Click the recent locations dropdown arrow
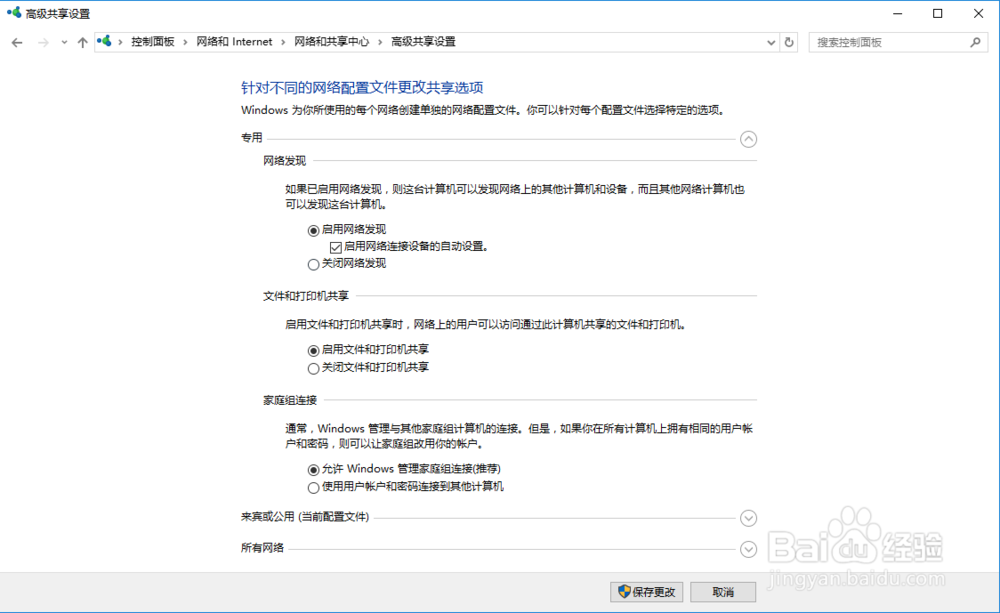Screen dimensions: 1000x613 point(62,42)
